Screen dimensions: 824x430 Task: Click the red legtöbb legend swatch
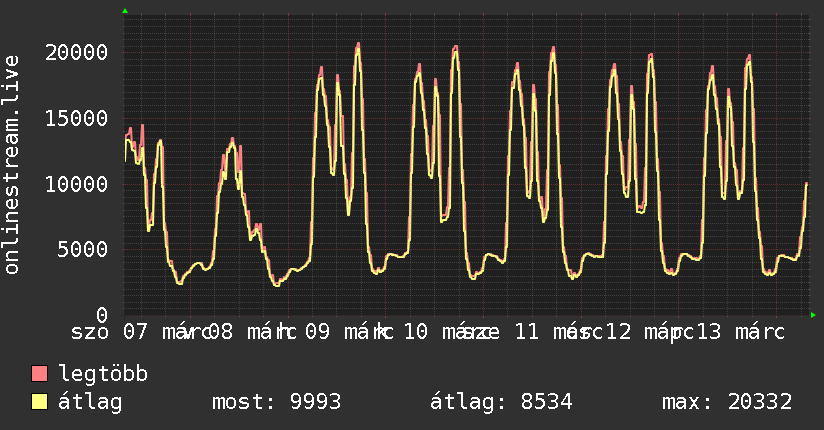point(40,375)
